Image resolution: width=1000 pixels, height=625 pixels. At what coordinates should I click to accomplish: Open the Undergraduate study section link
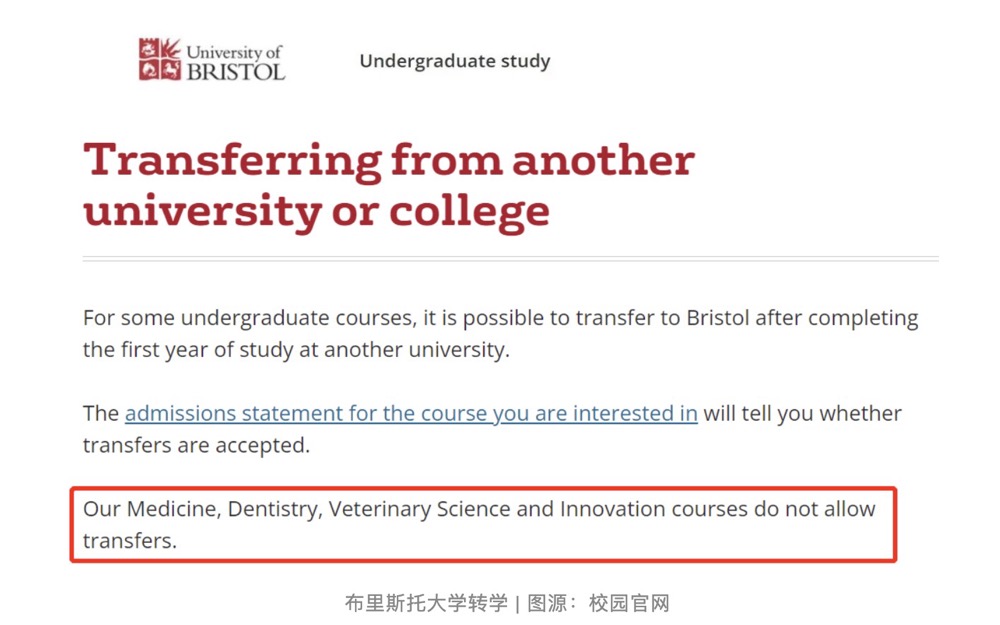455,61
